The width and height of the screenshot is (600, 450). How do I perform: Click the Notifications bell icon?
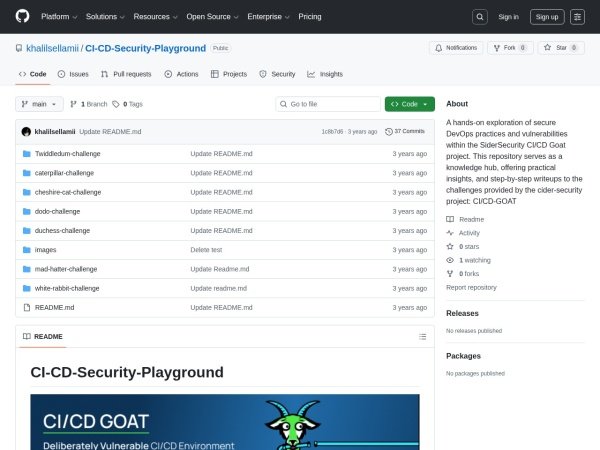pos(439,48)
